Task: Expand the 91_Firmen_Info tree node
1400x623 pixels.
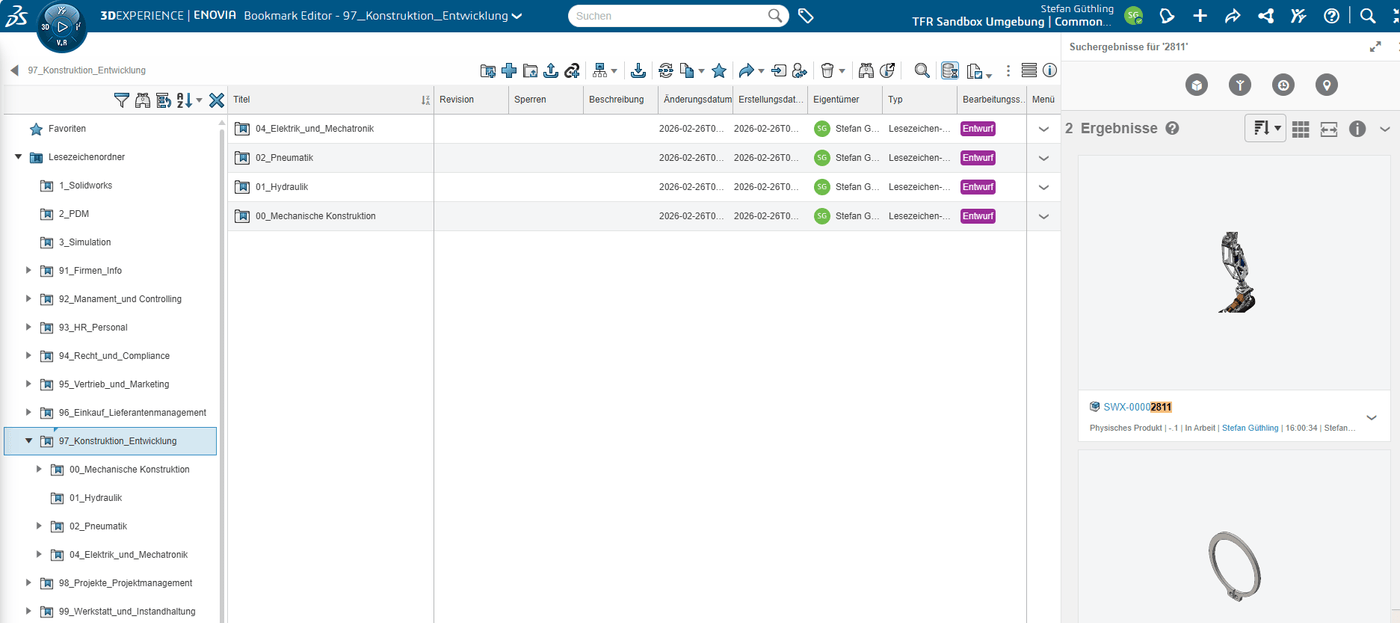Action: 29,270
